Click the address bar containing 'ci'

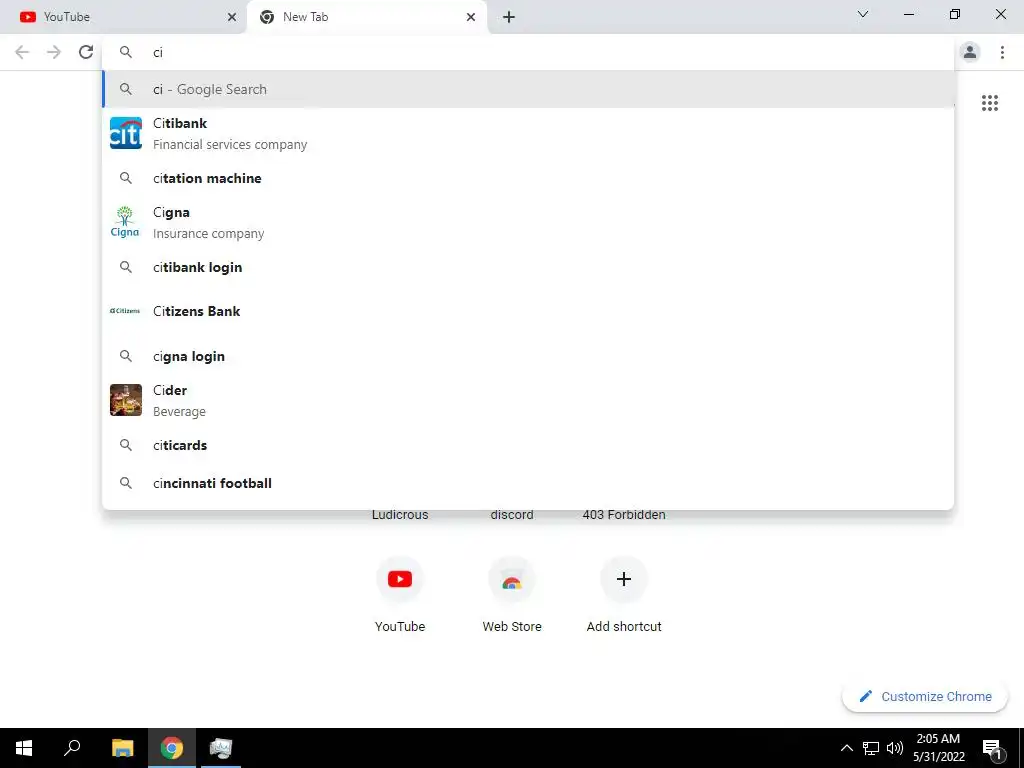tap(528, 52)
